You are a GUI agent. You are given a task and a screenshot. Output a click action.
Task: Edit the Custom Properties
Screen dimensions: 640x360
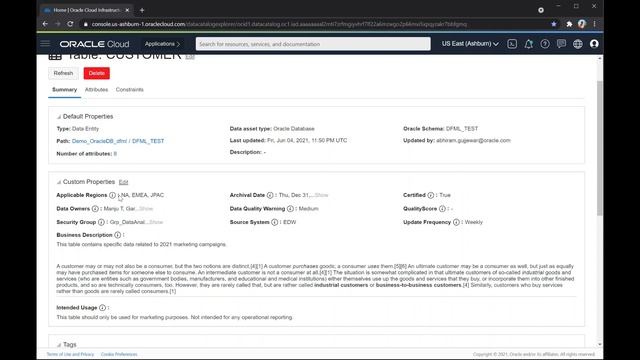(x=123, y=182)
